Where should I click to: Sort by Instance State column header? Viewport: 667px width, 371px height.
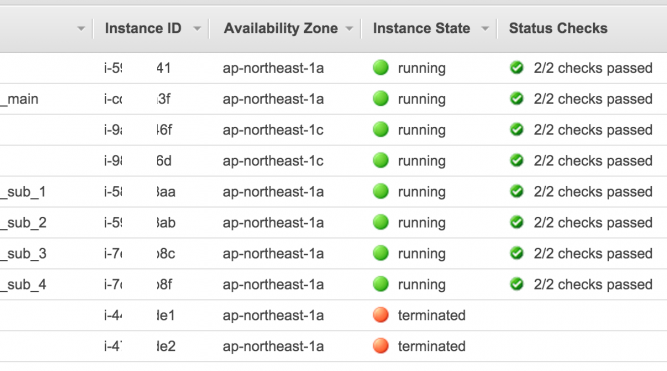pos(422,29)
